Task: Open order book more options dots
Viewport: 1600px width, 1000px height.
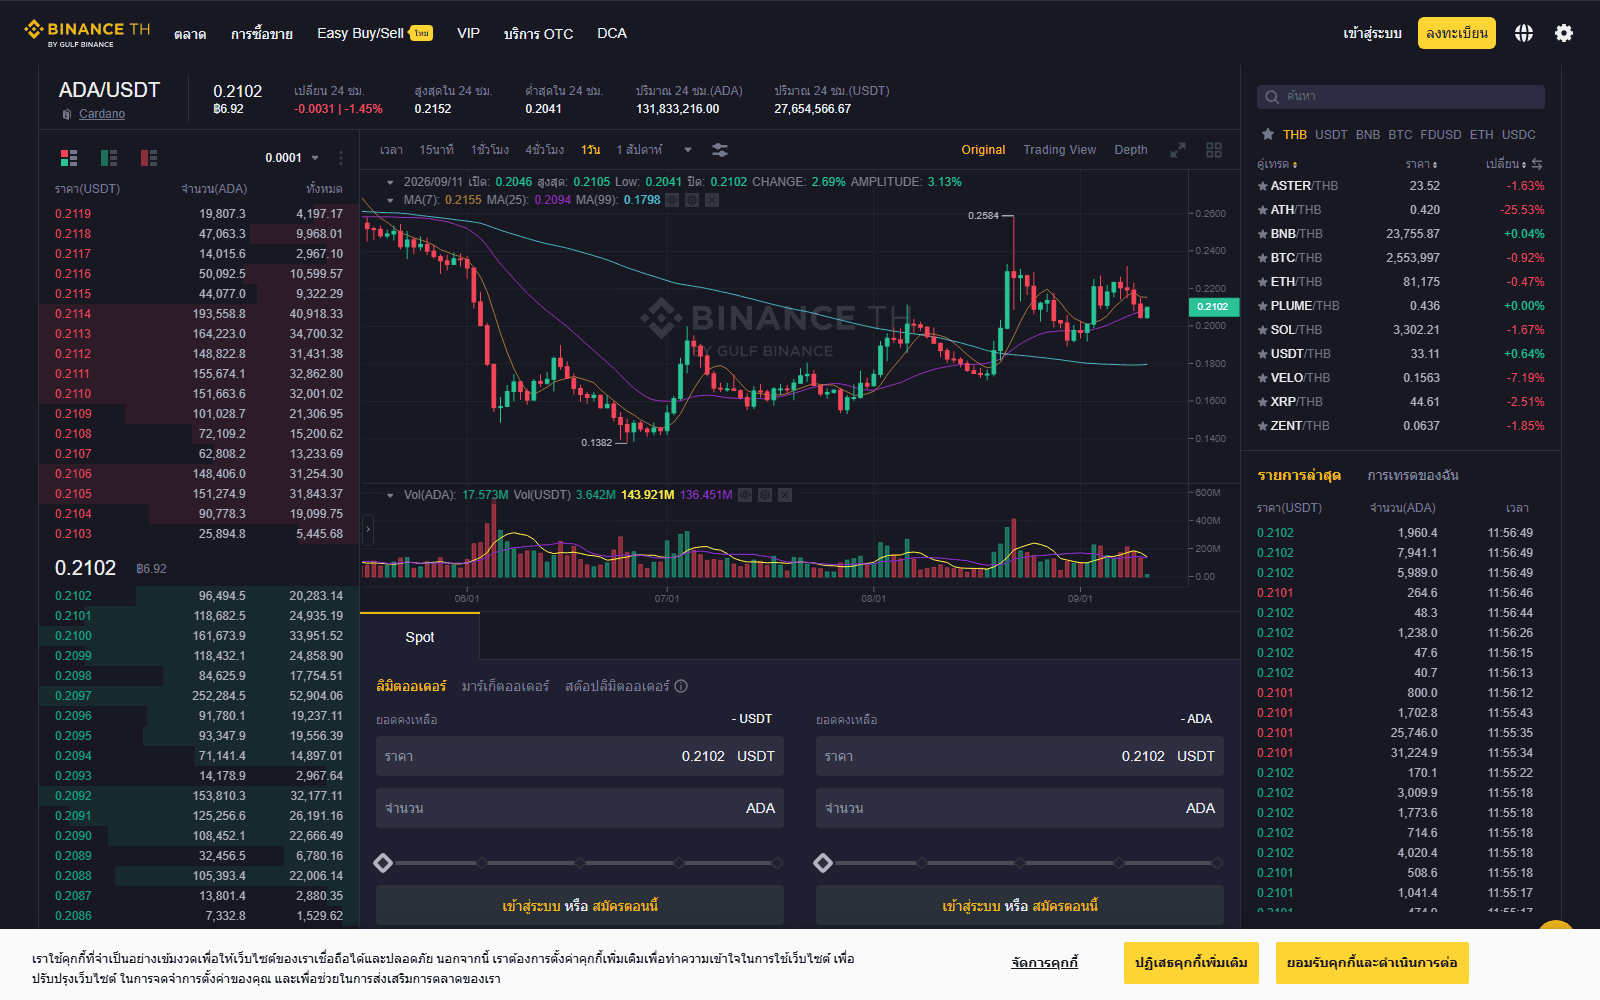Action: pos(340,158)
